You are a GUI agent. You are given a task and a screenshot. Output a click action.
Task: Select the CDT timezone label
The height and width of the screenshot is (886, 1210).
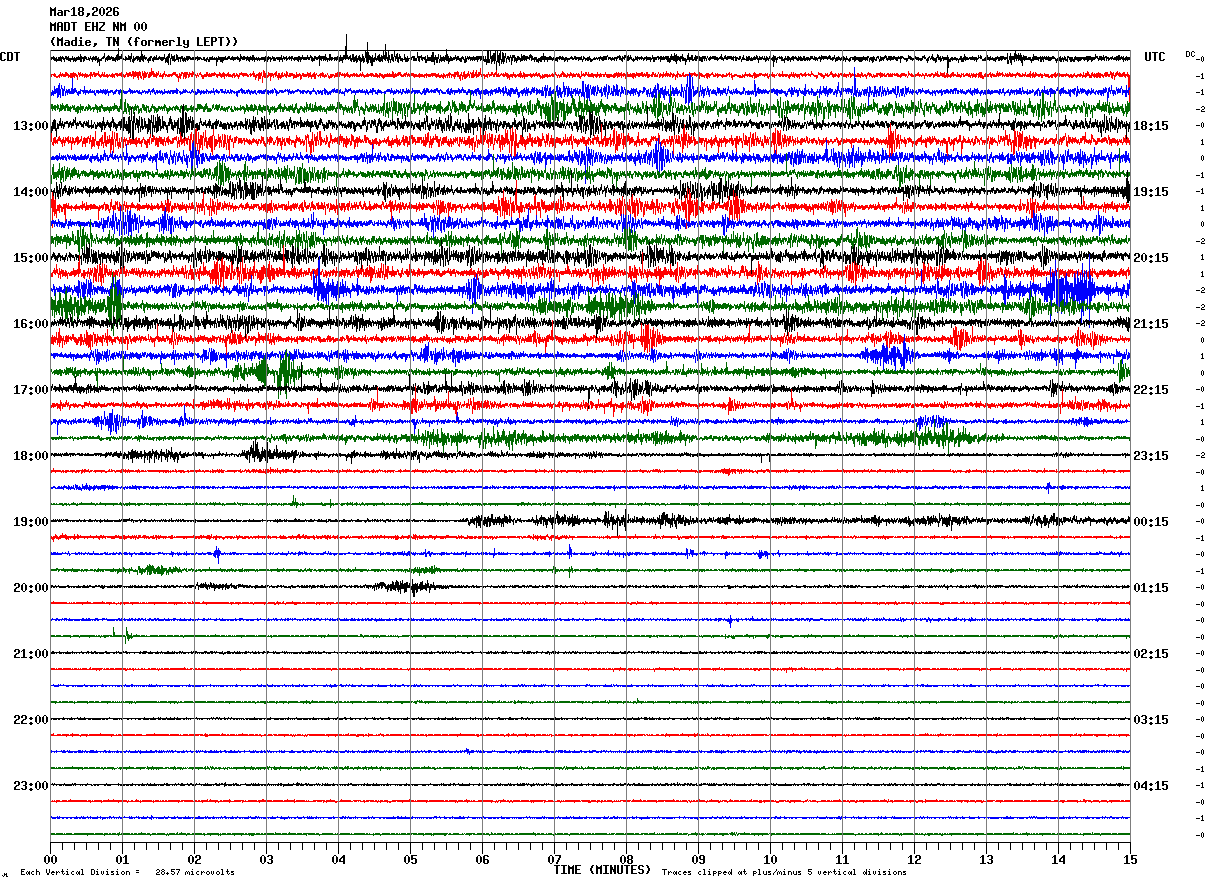pyautogui.click(x=10, y=57)
